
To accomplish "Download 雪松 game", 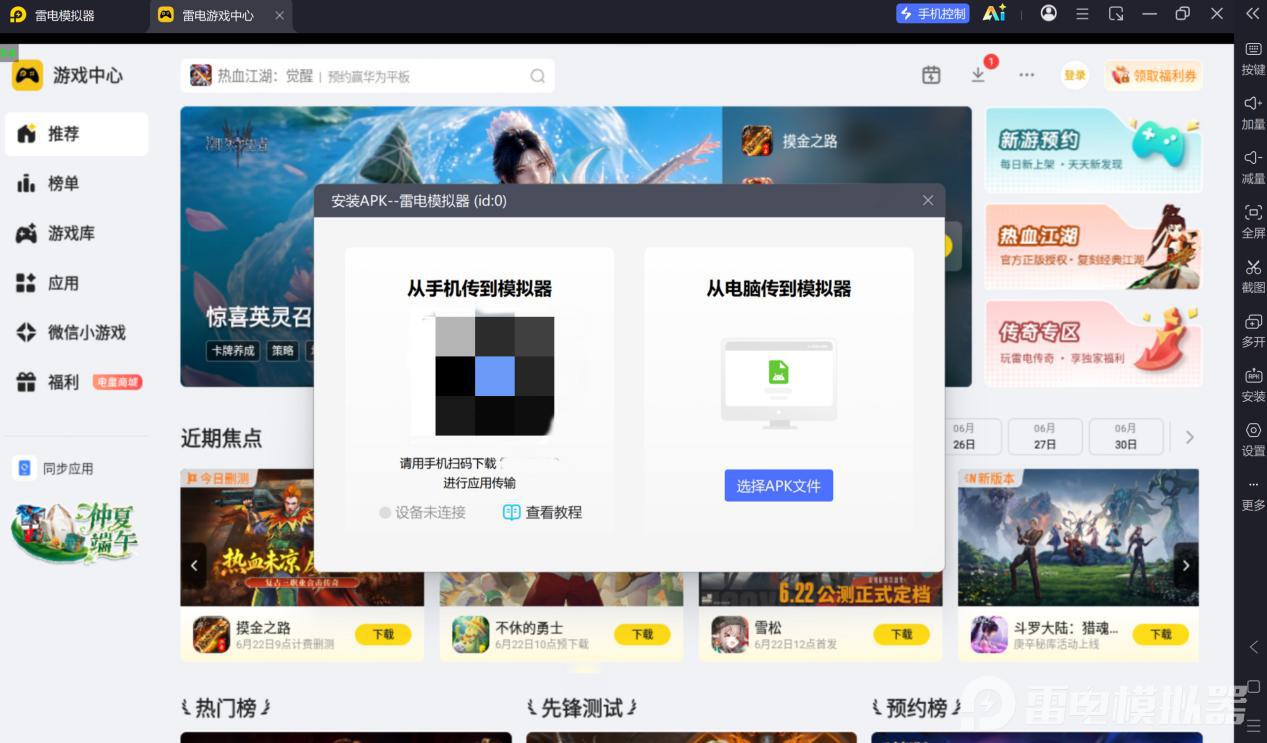I will (901, 634).
